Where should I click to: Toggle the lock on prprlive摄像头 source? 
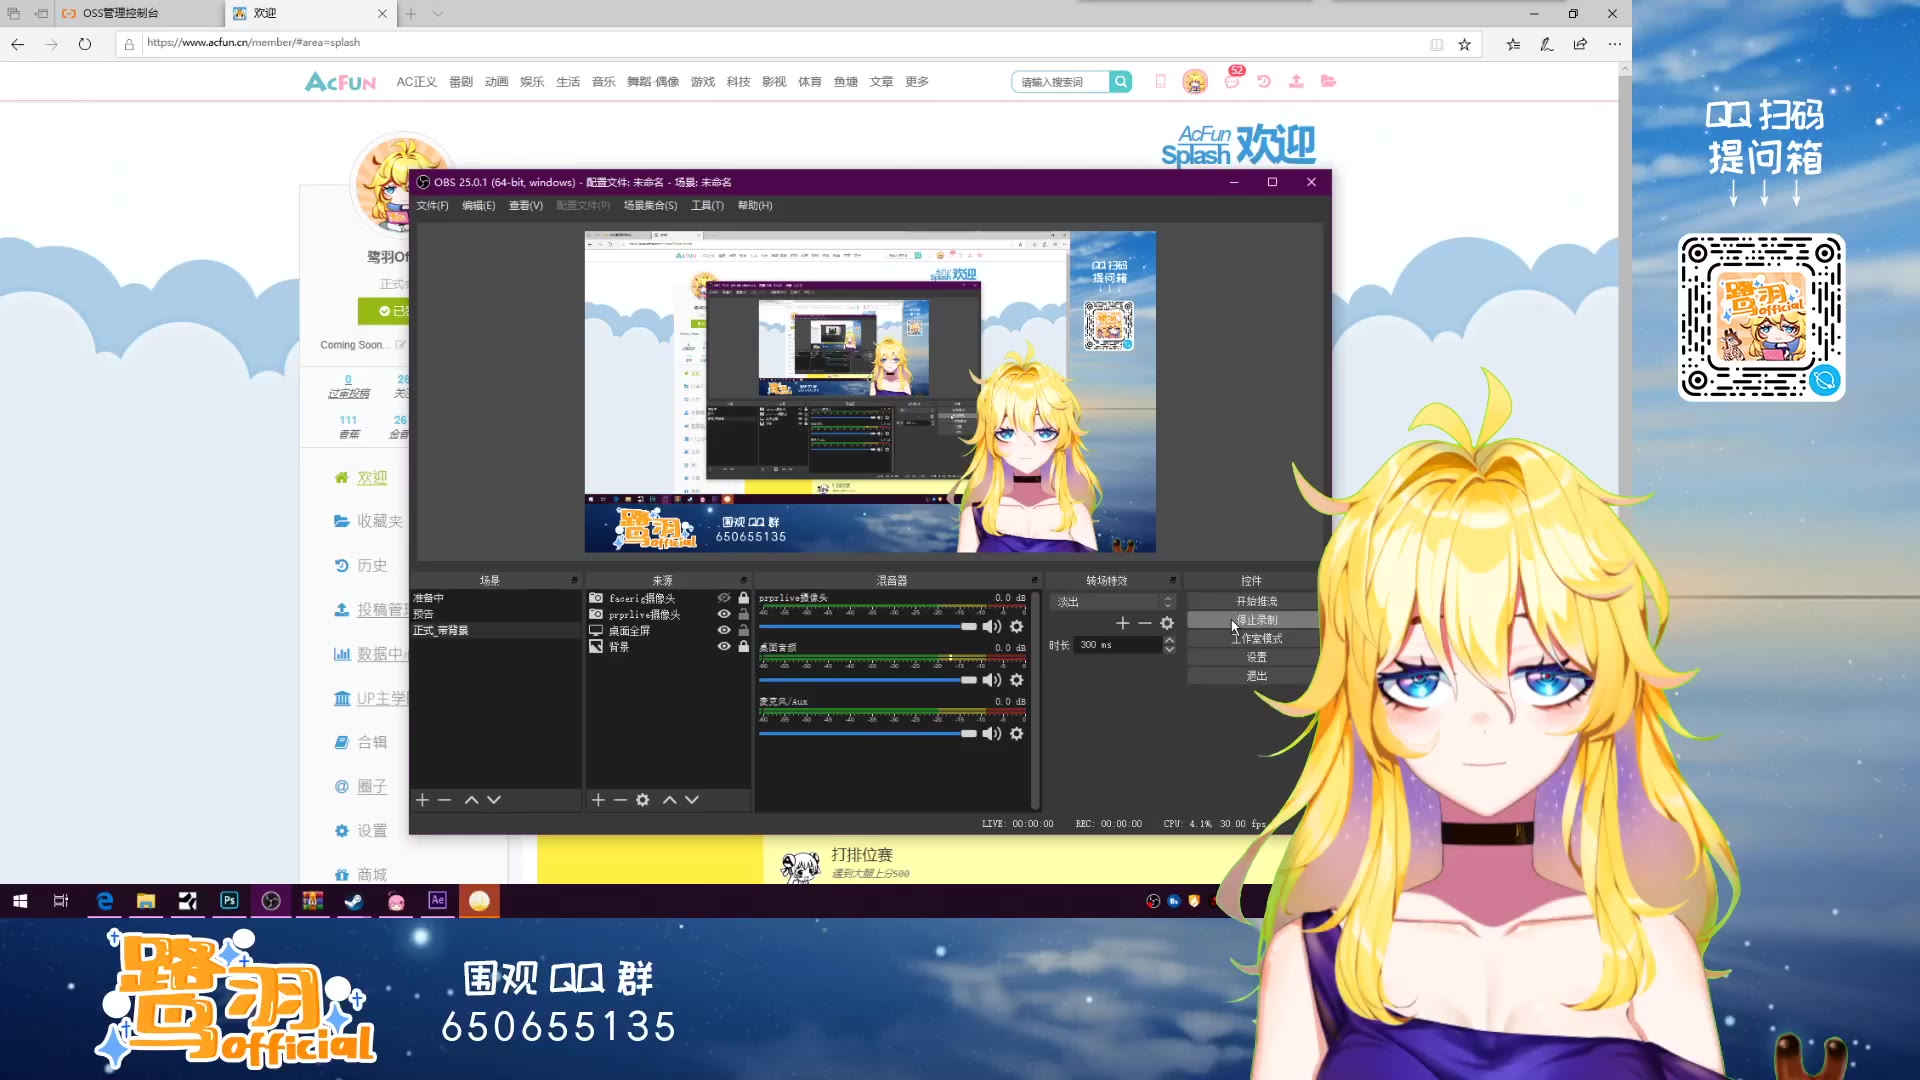[x=743, y=614]
